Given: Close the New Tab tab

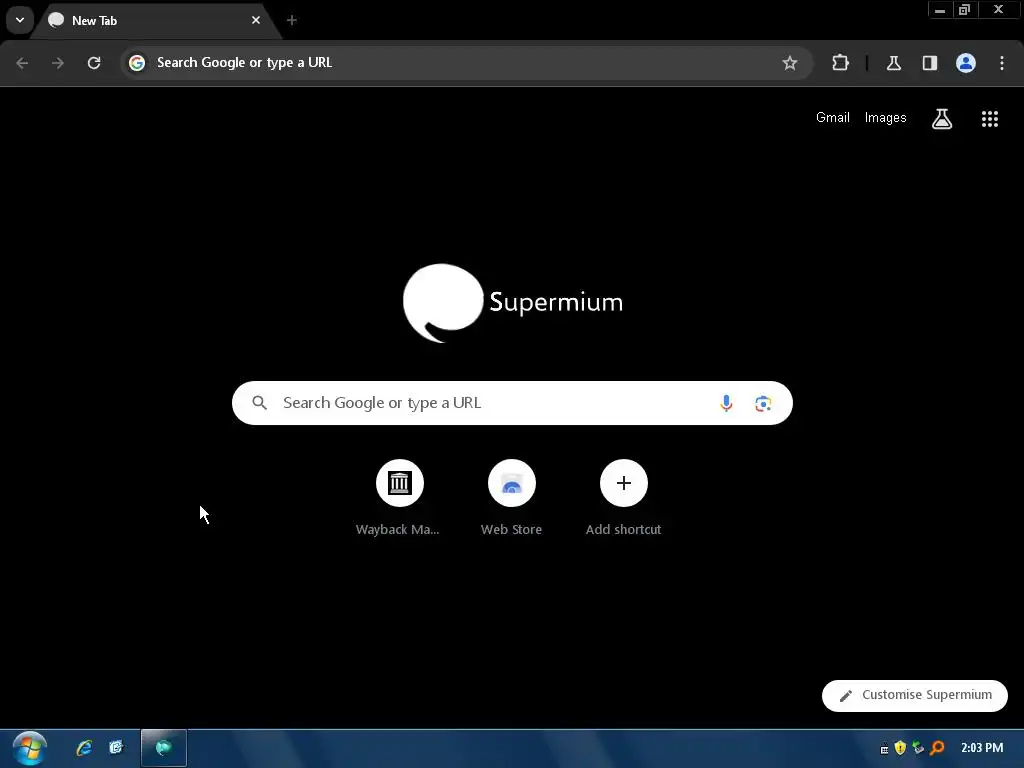Looking at the screenshot, I should click(255, 20).
